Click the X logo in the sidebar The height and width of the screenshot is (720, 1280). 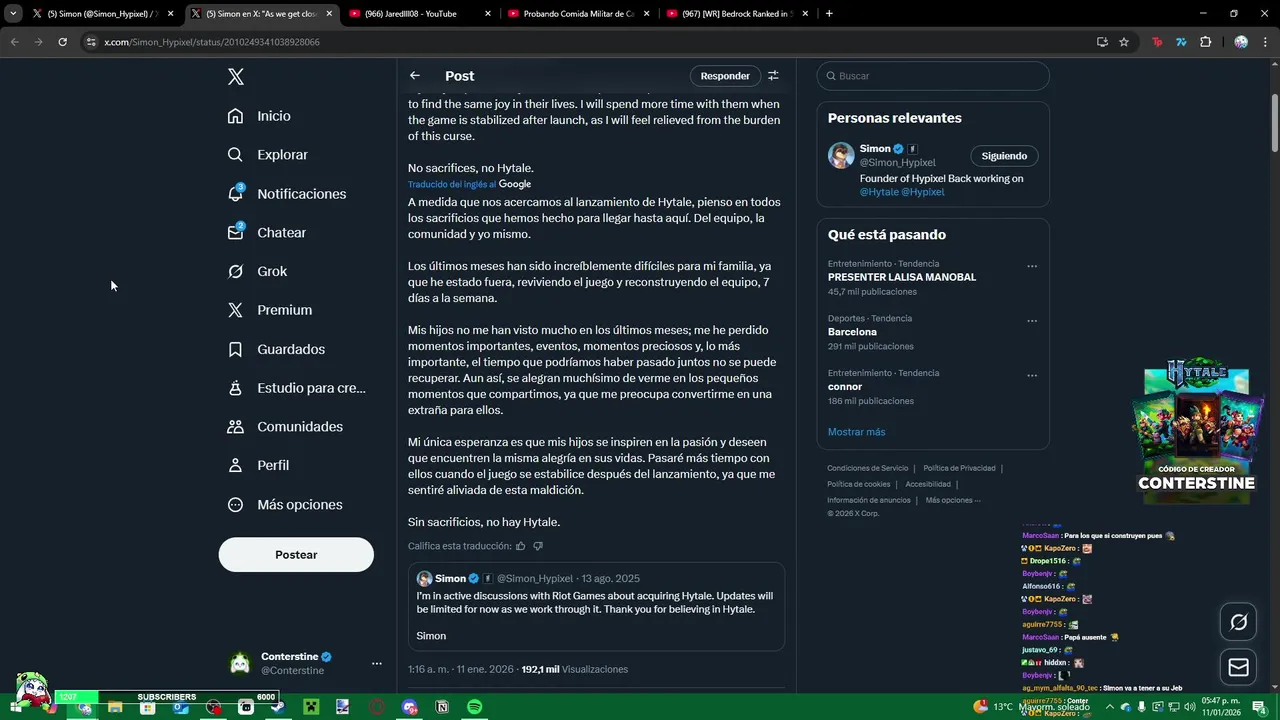pos(235,77)
